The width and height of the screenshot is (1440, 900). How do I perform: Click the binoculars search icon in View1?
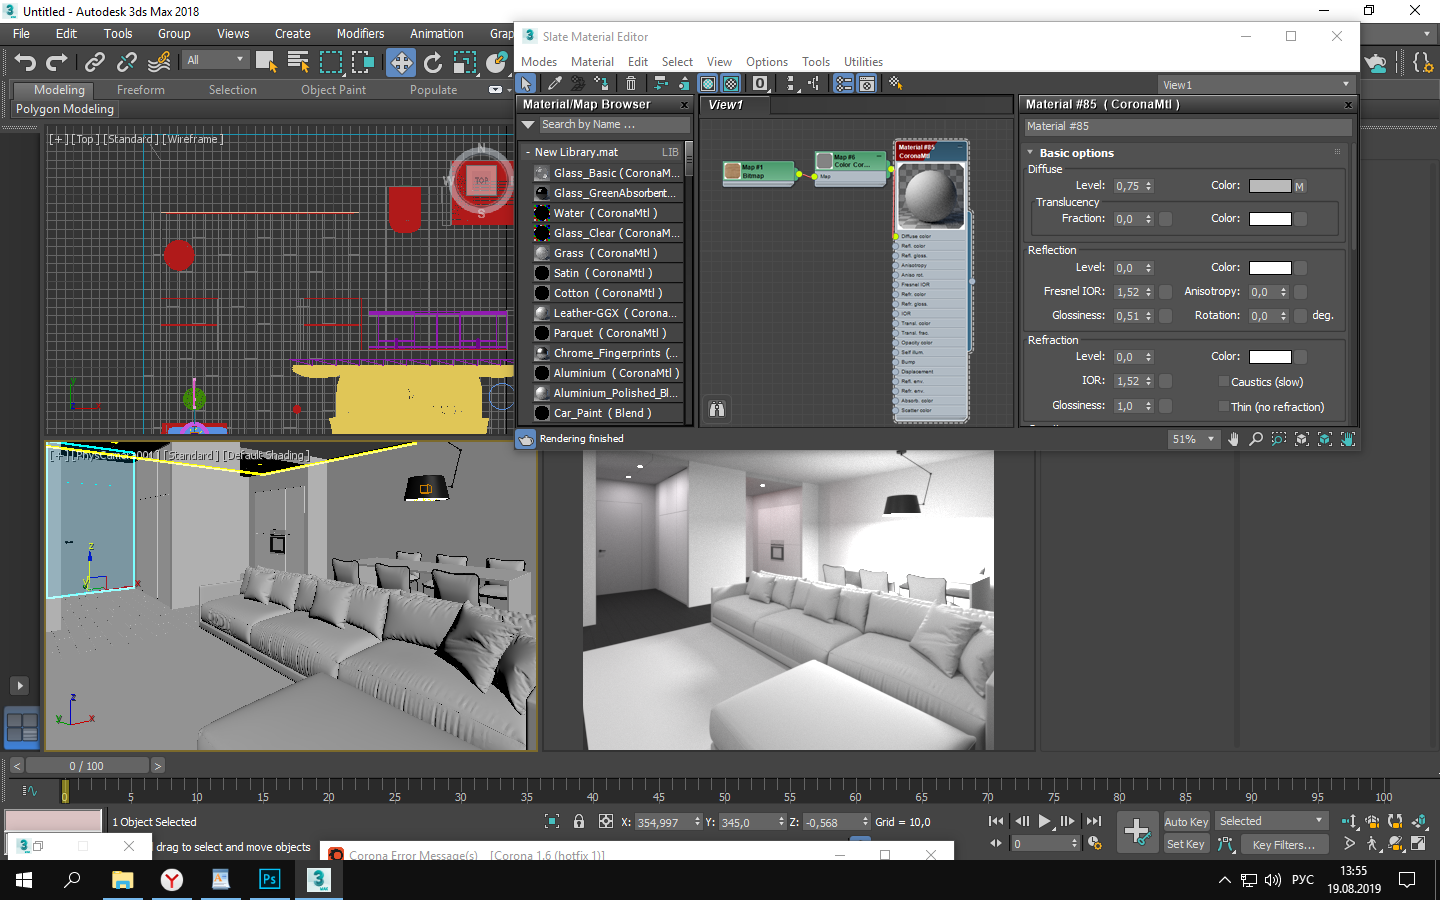(x=717, y=409)
